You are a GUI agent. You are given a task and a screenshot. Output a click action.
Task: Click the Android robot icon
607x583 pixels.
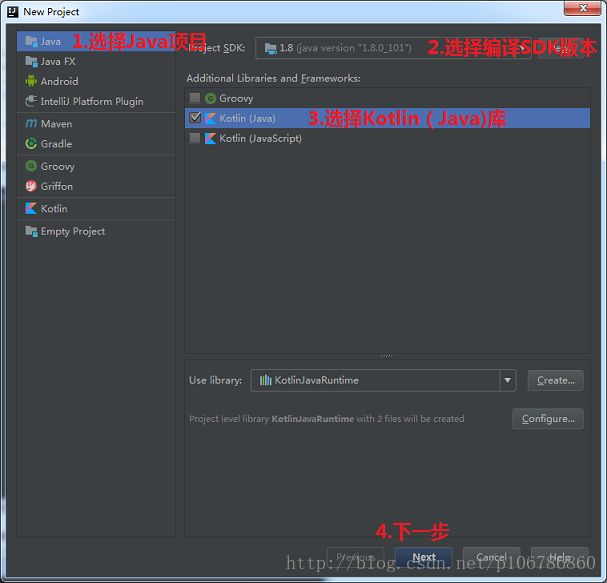pos(31,81)
